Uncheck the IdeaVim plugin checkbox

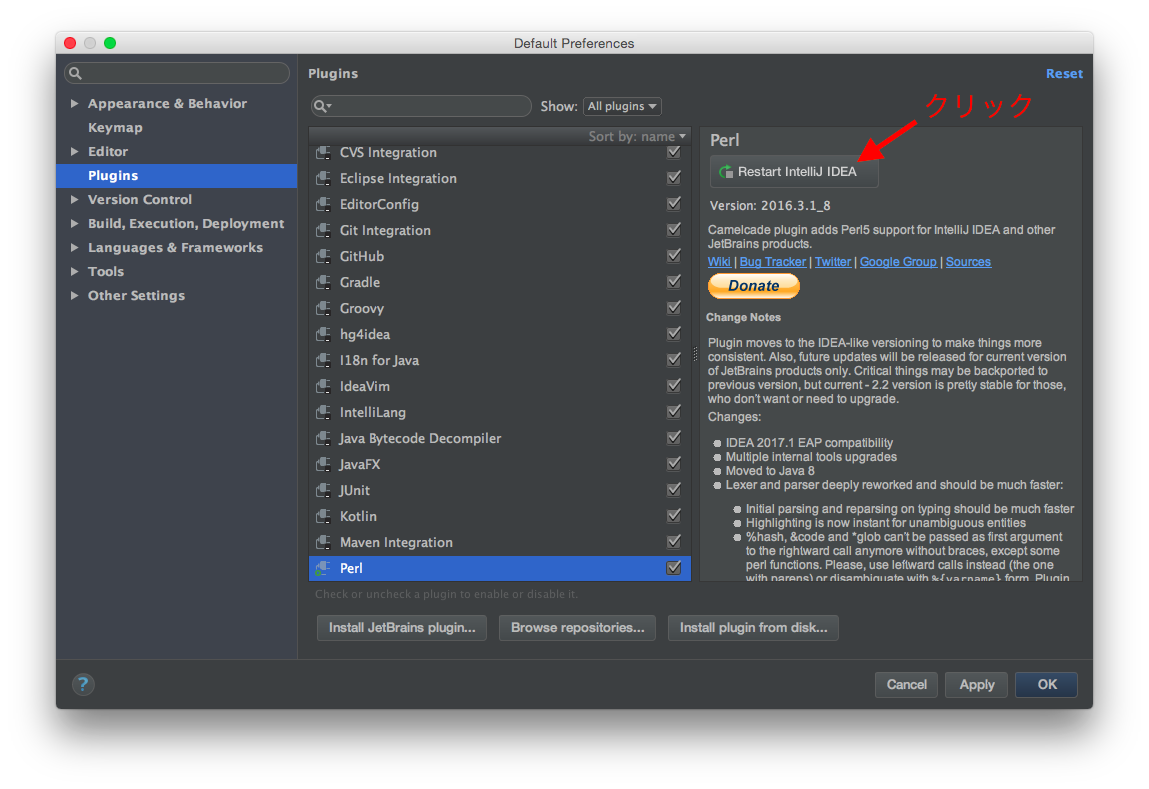tap(674, 385)
